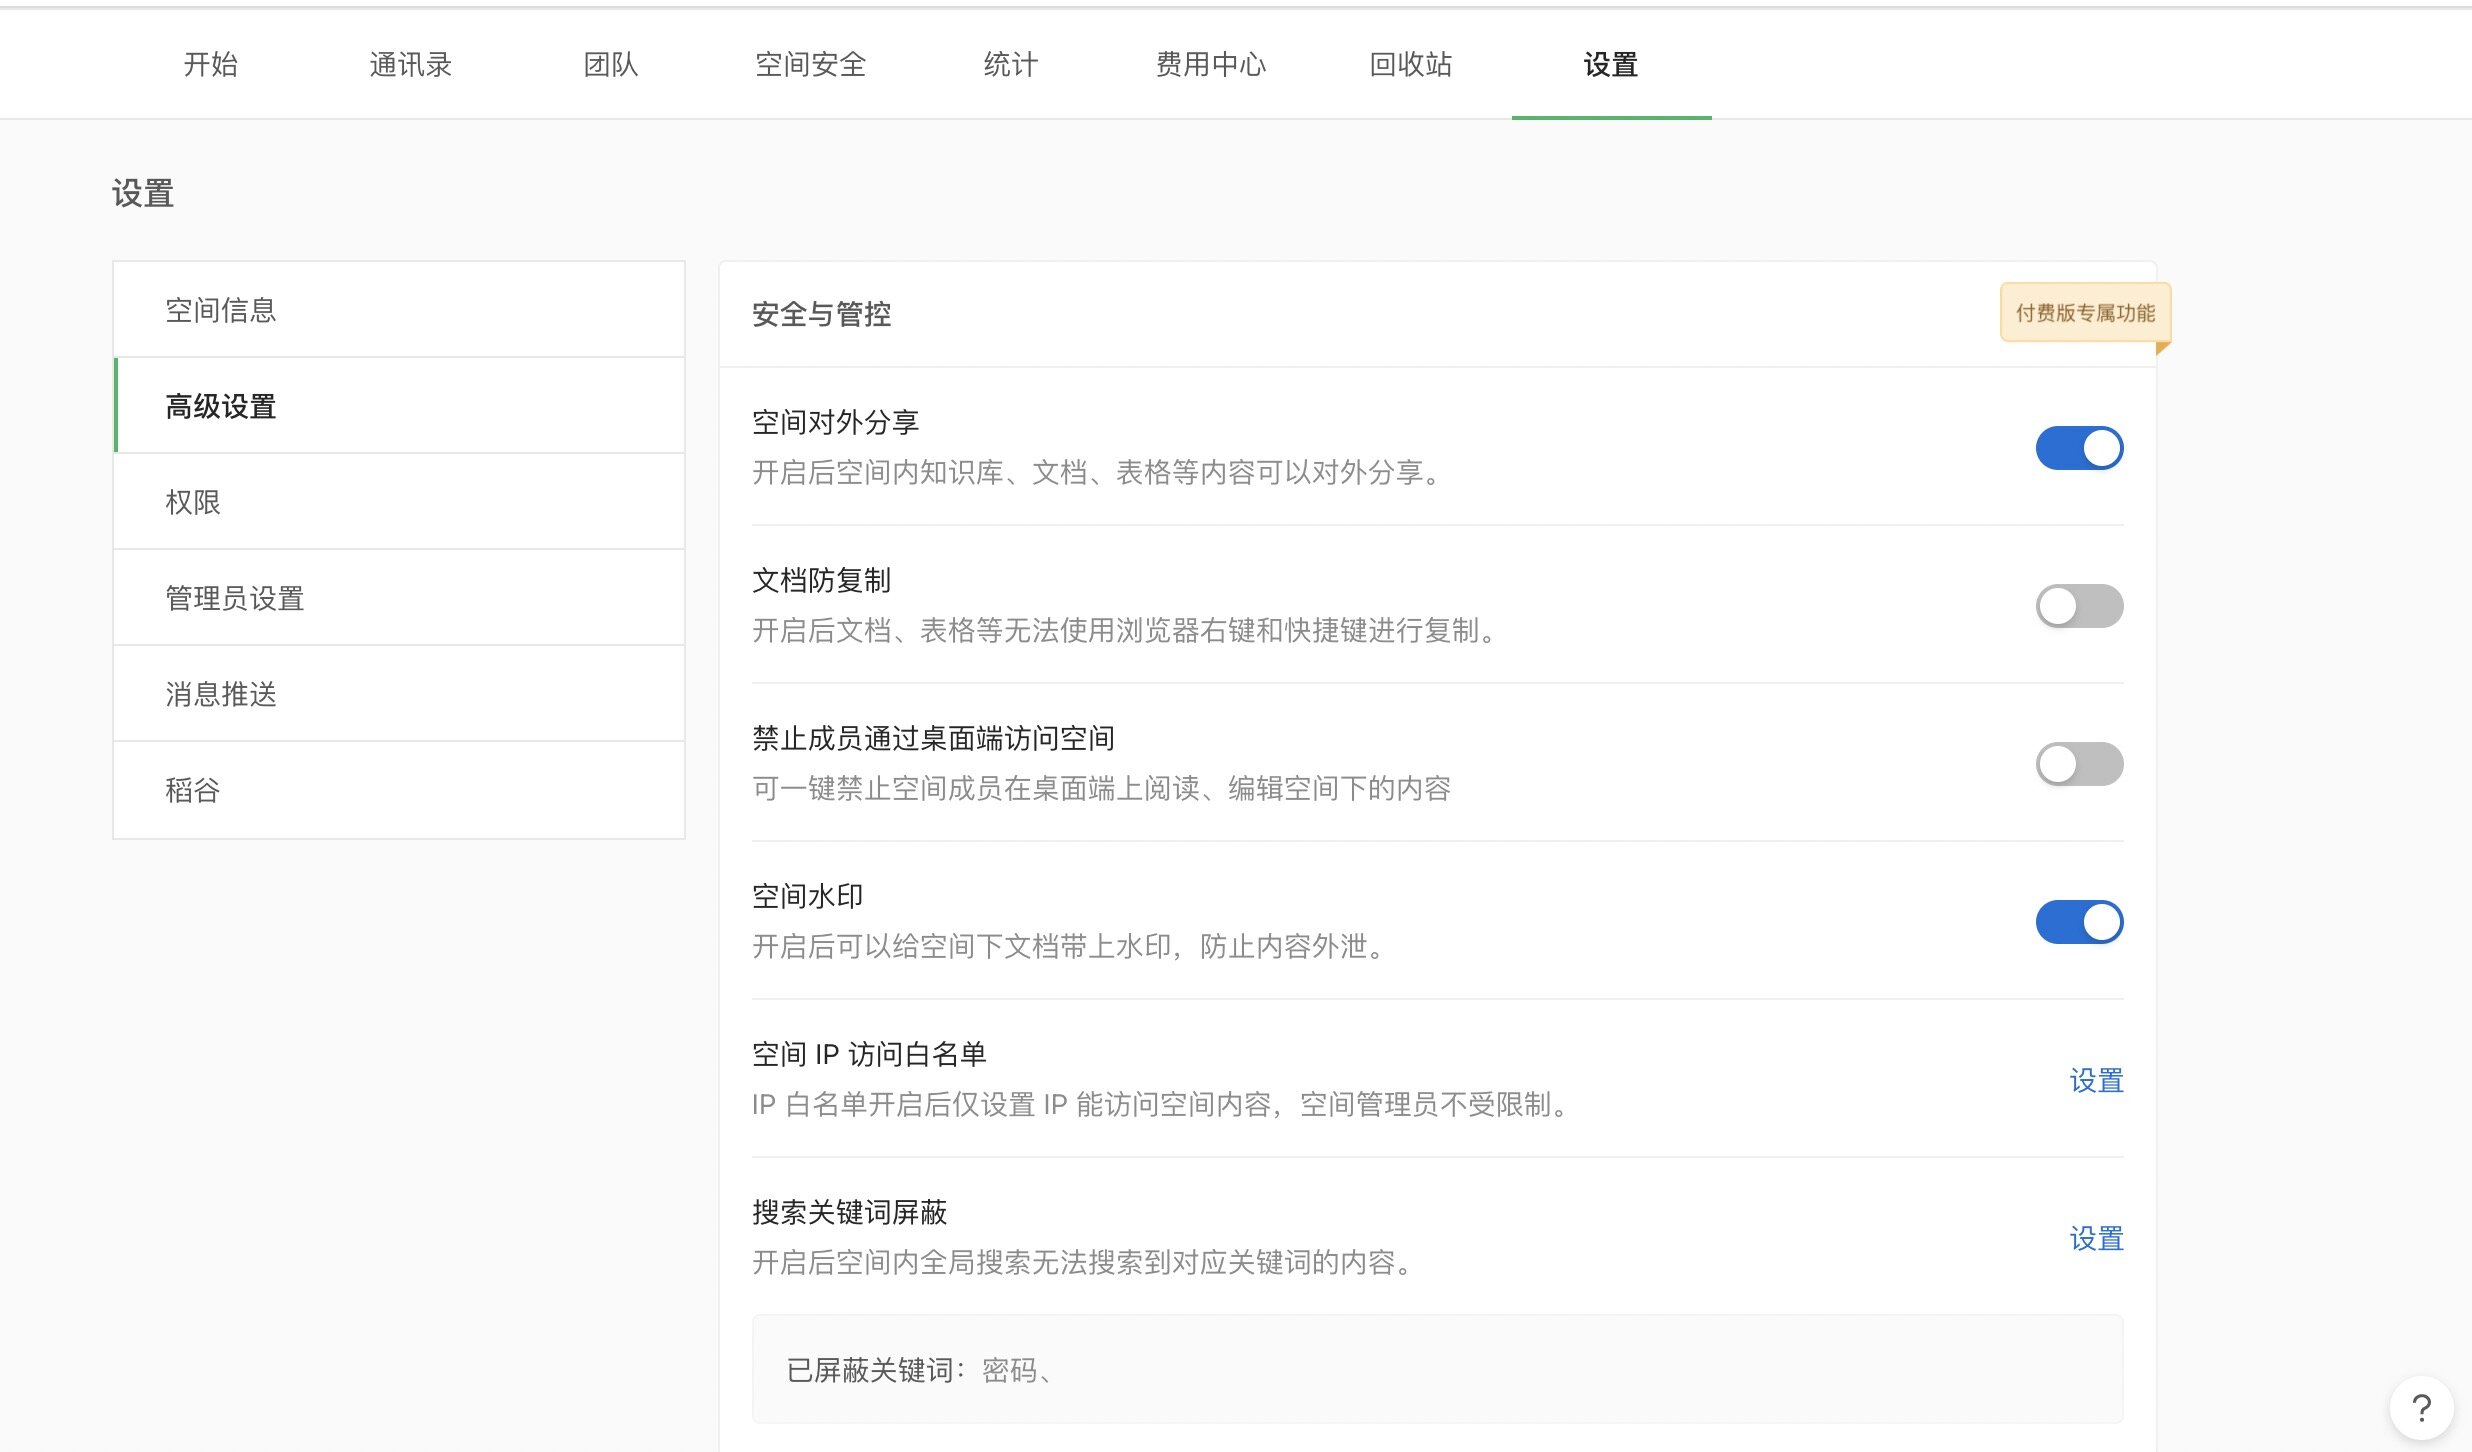Viewport: 2472px width, 1452px height.
Task: Click the 空间 IP 访问白名单 title
Action: click(x=869, y=1054)
